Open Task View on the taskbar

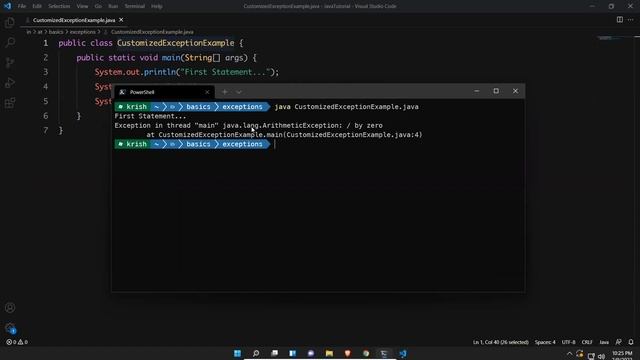coord(274,353)
